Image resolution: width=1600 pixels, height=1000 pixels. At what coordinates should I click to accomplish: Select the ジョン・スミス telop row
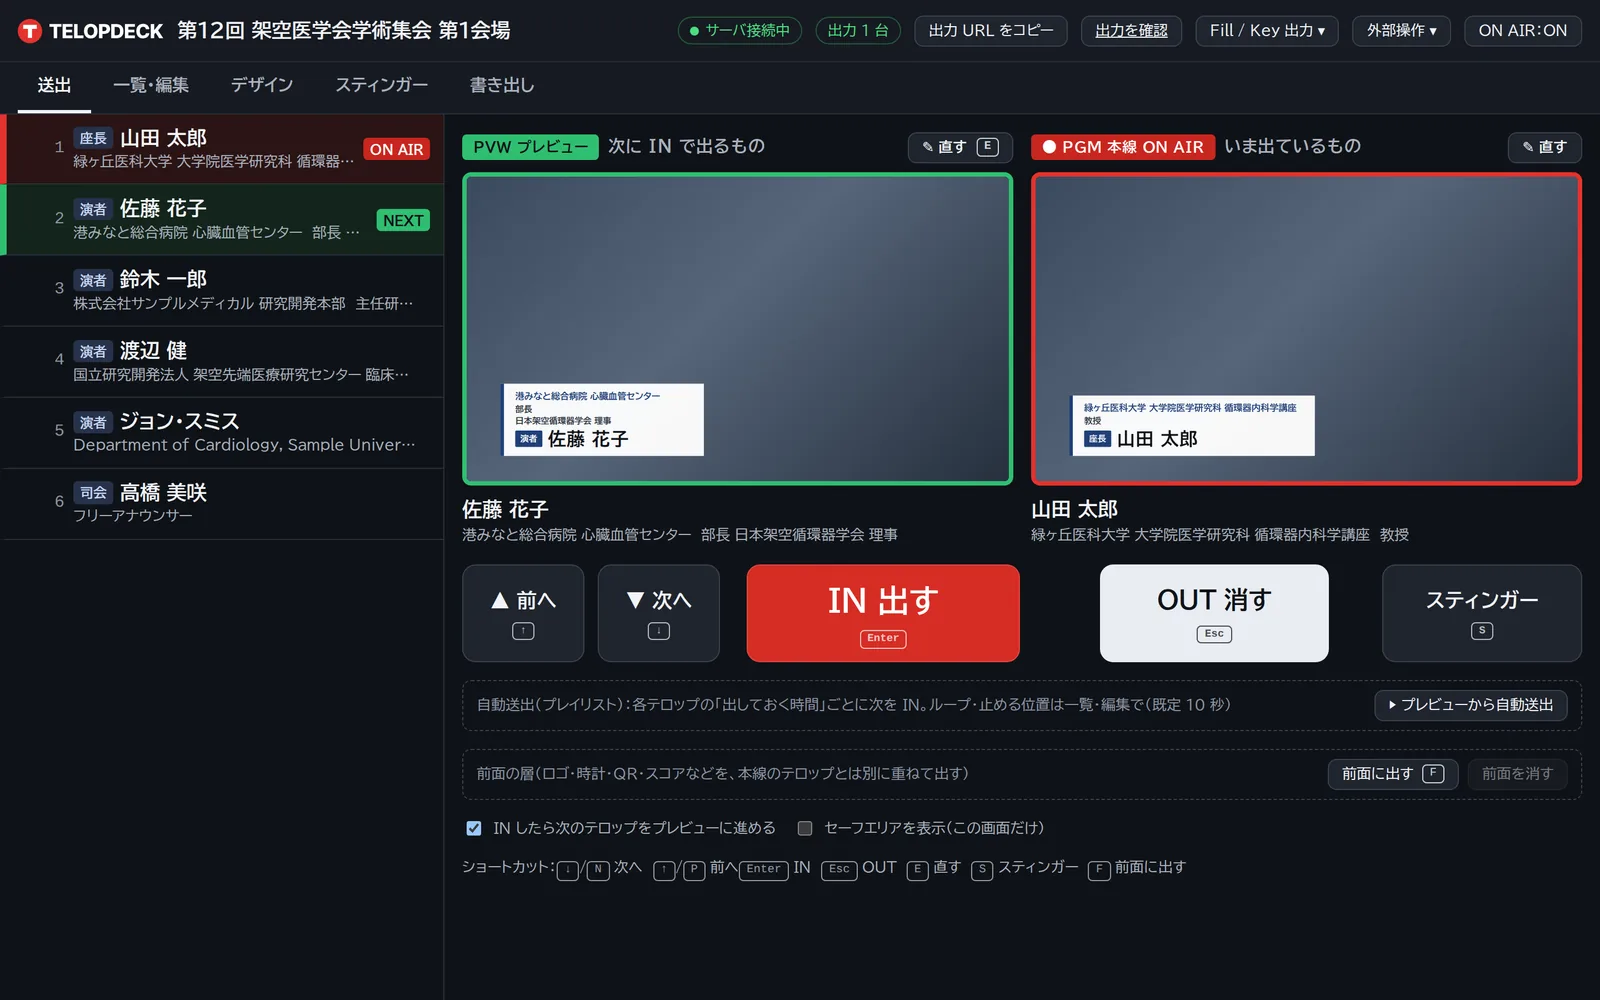[x=222, y=433]
